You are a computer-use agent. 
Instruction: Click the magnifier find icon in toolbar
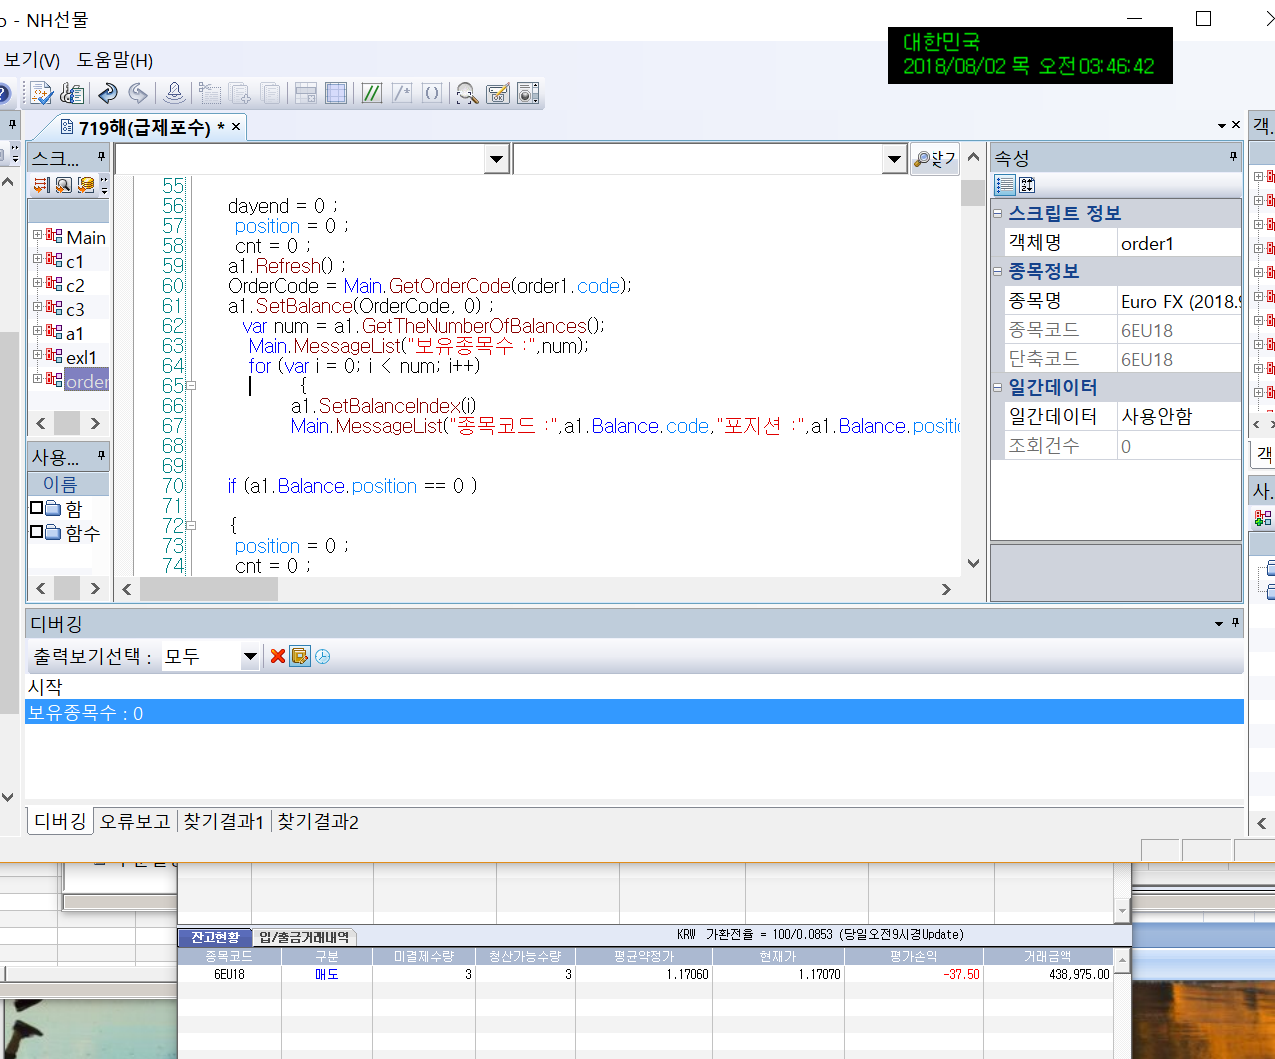coord(466,93)
